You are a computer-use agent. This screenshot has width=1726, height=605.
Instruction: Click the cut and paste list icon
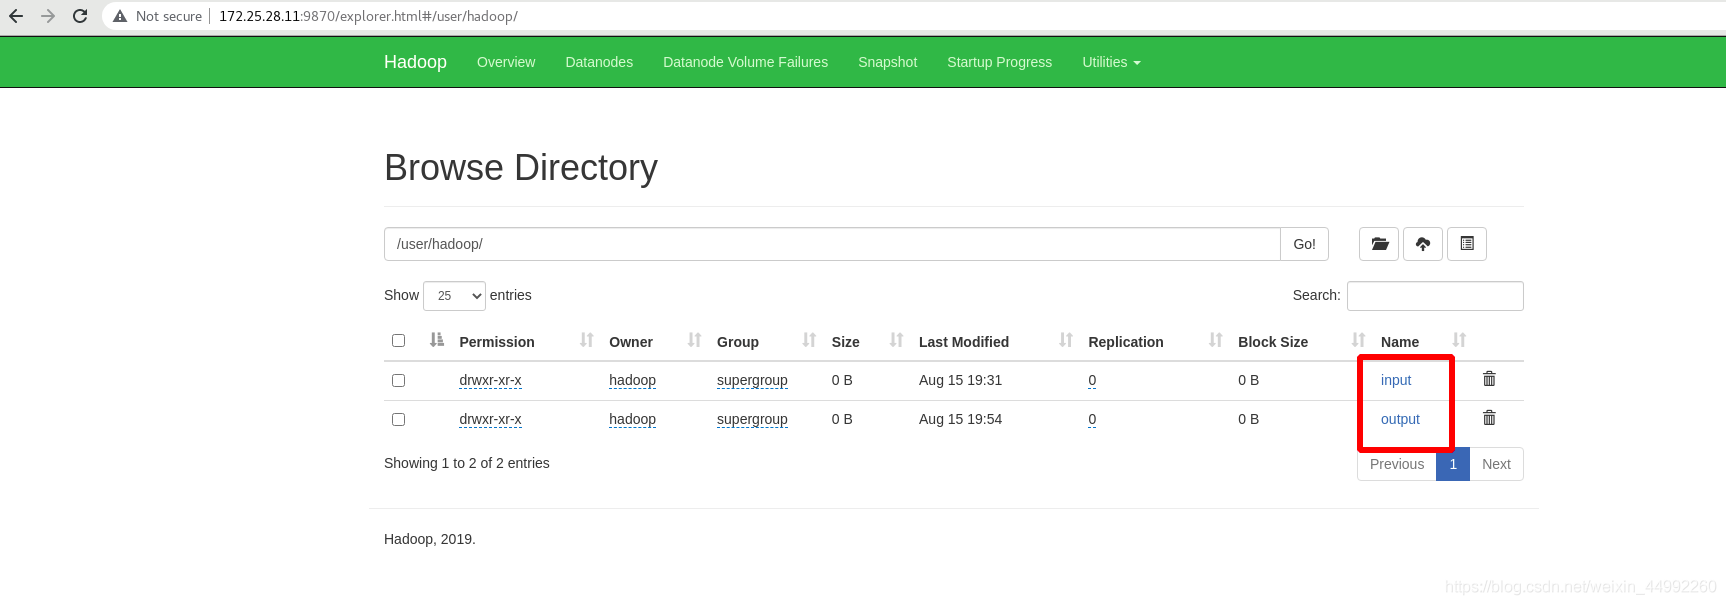(x=1467, y=244)
